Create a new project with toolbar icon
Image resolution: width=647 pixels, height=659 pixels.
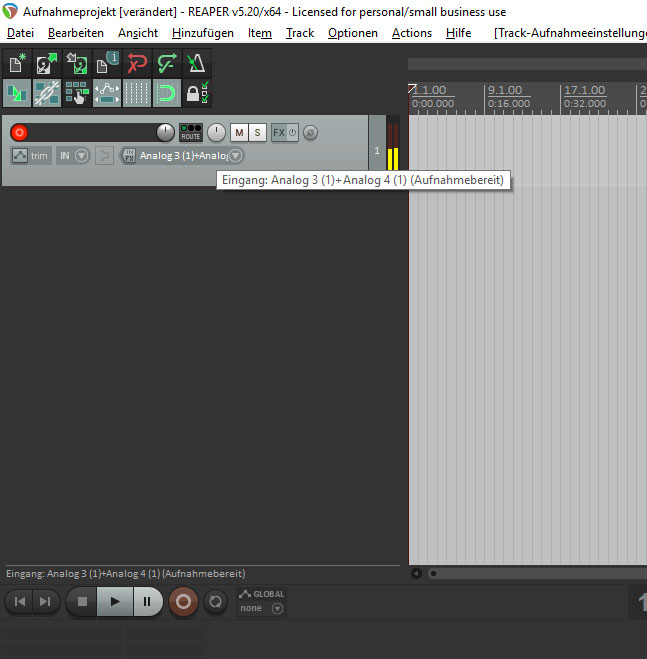click(x=17, y=63)
